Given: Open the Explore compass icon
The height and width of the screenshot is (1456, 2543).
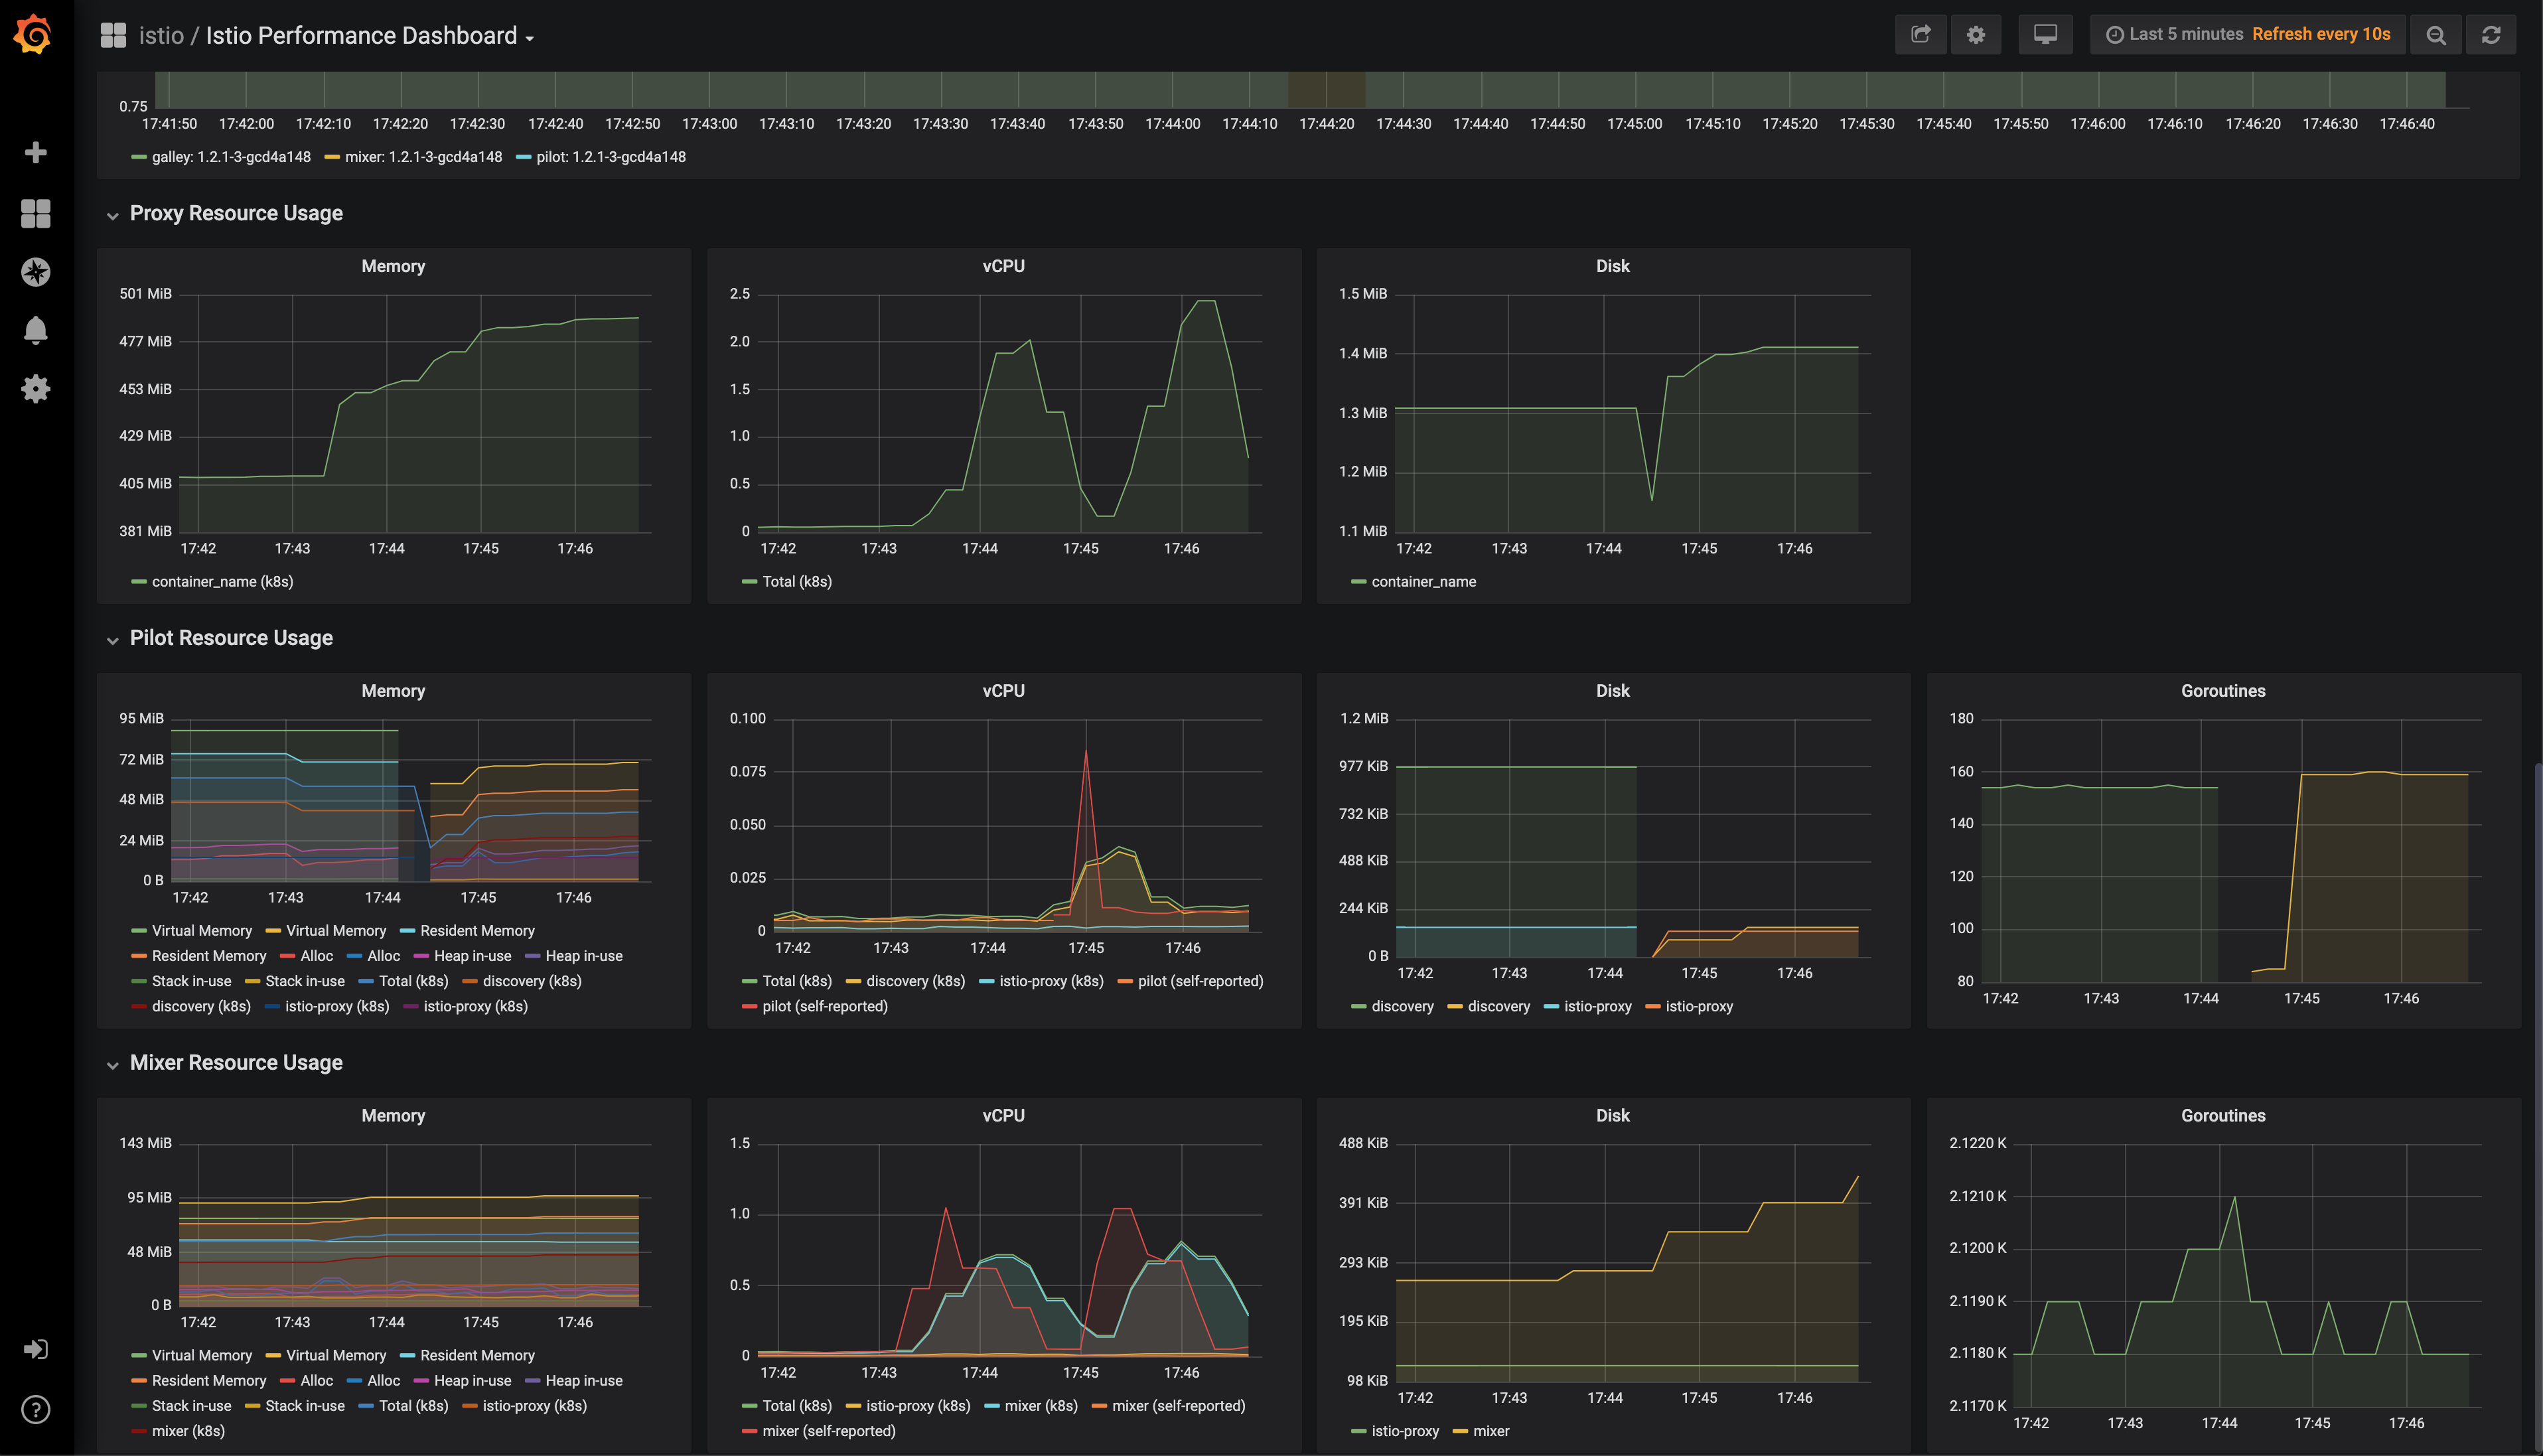Looking at the screenshot, I should tap(35, 272).
